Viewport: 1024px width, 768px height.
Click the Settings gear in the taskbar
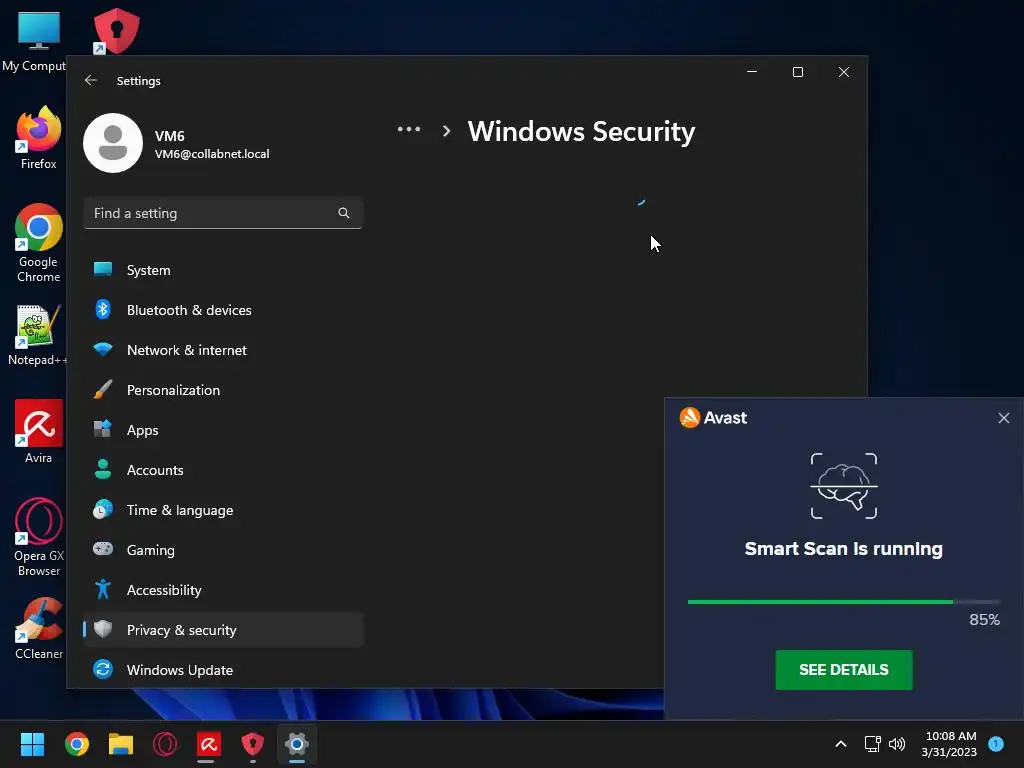point(296,744)
